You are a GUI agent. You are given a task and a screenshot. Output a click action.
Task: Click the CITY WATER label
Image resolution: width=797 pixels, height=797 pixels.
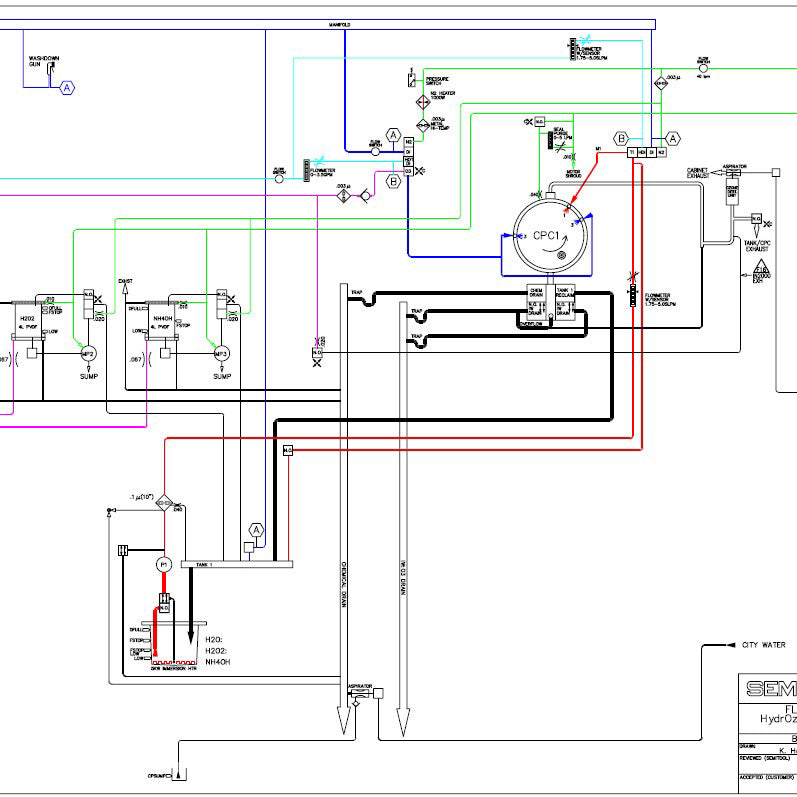[x=763, y=645]
